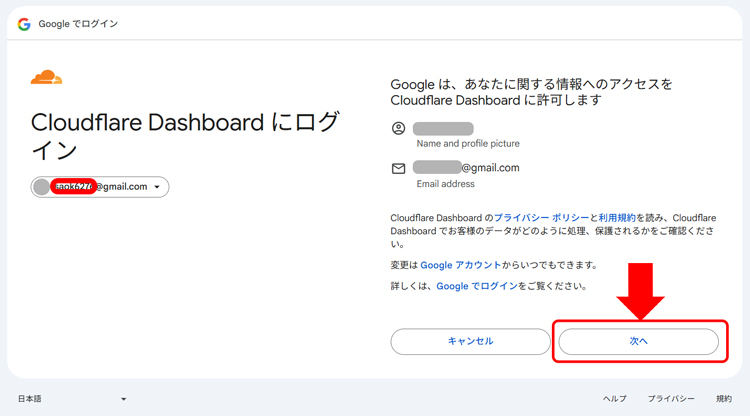Open the Google でログイン help link
Screen dimensions: 750x416
[x=477, y=286]
